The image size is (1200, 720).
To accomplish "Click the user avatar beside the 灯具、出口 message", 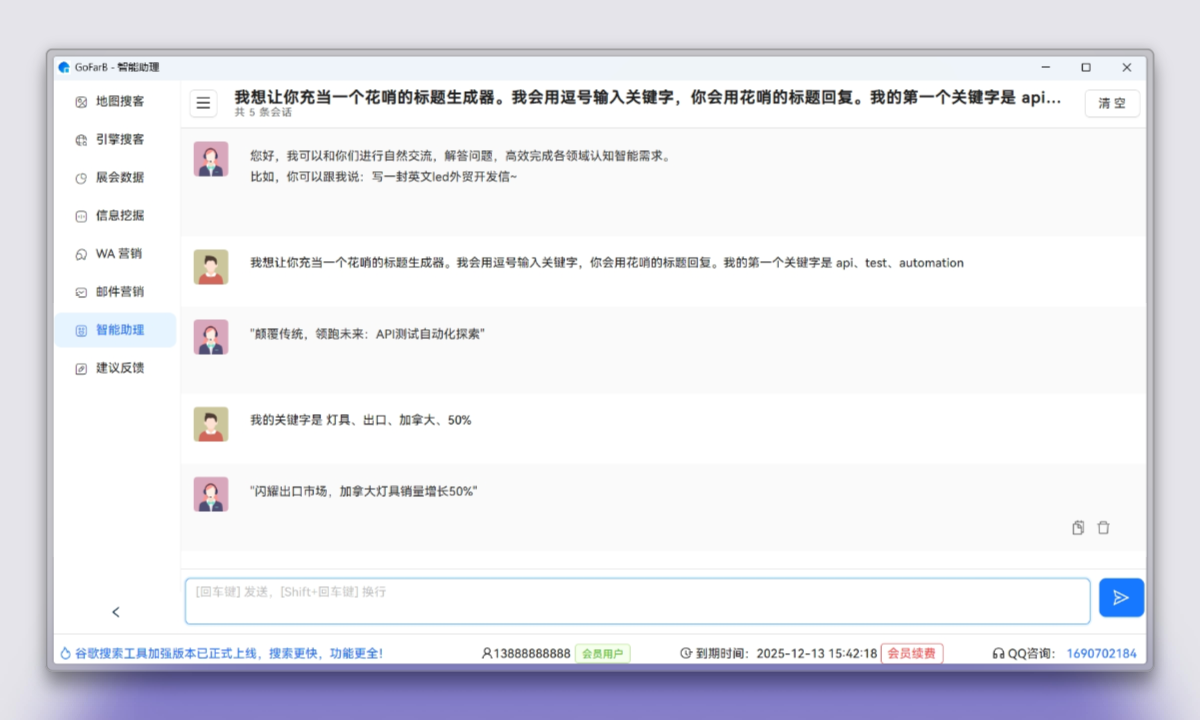I will point(211,424).
